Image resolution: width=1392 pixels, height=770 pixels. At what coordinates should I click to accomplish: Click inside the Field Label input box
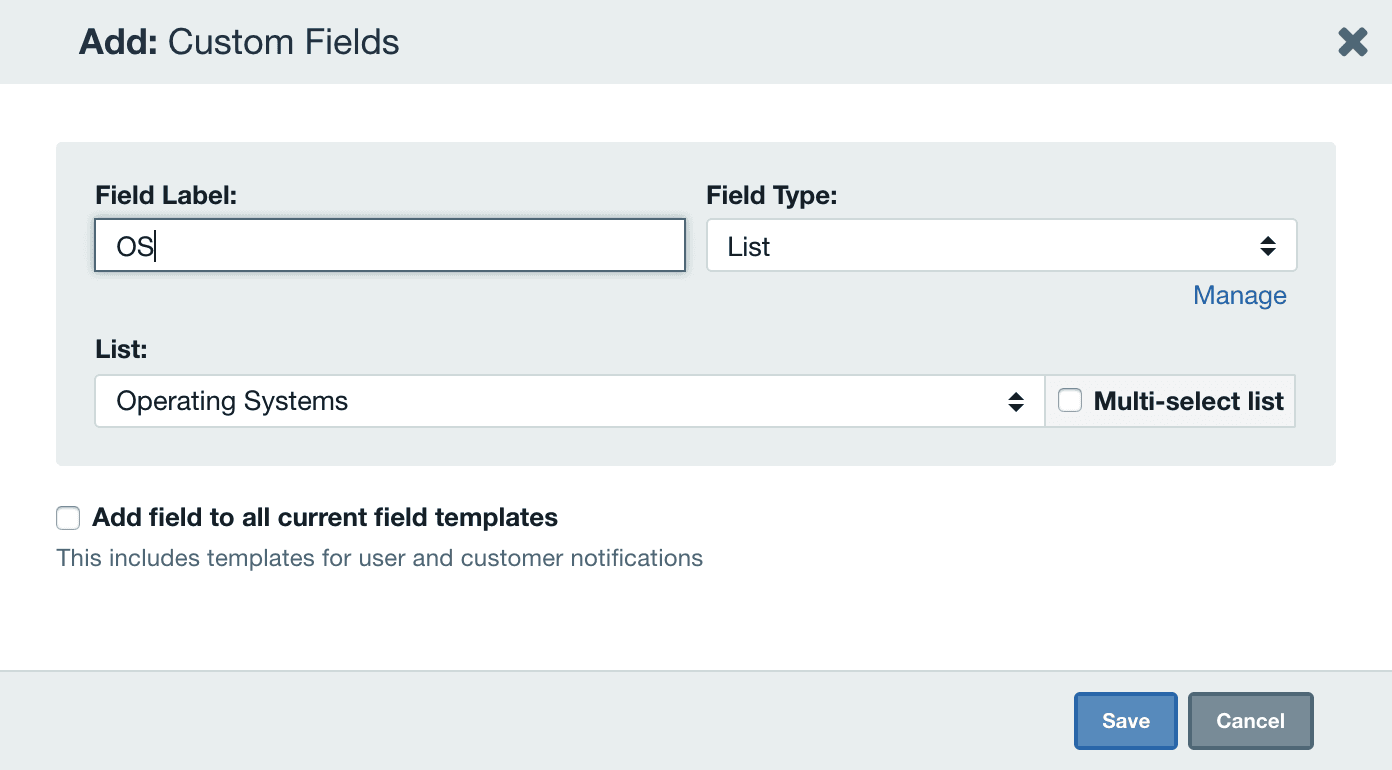coord(389,245)
